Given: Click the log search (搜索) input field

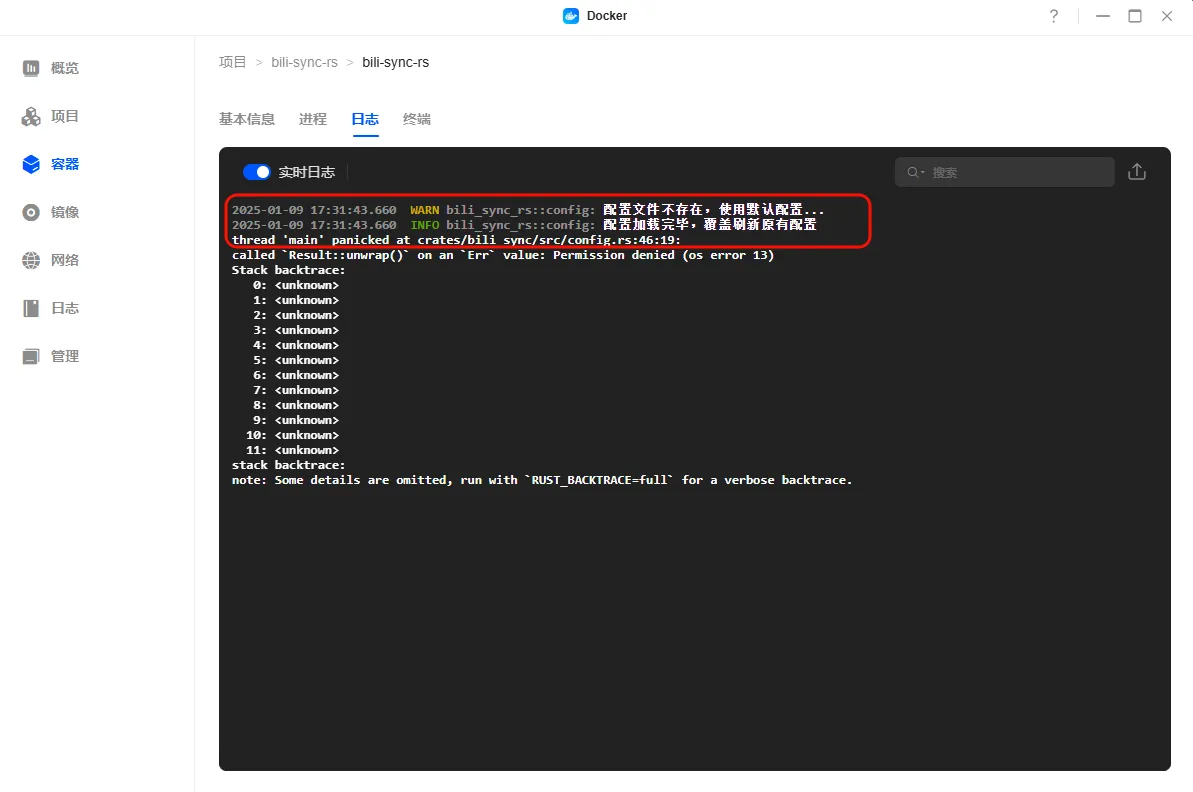Looking at the screenshot, I should (1015, 172).
